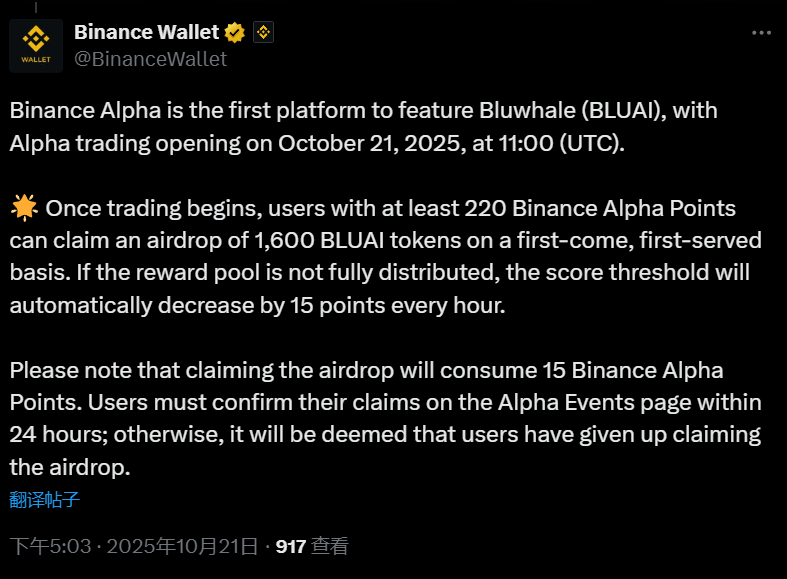
Task: Click the square Binance affiliate badge
Action: pos(263,33)
